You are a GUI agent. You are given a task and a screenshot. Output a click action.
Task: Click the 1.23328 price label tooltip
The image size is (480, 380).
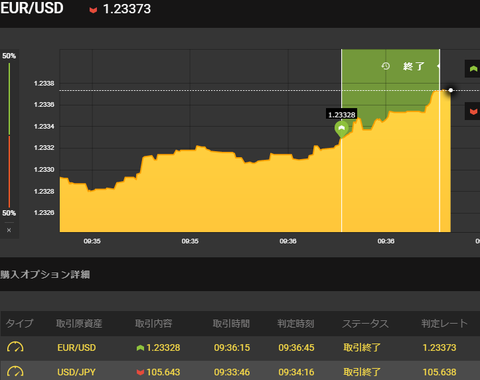342,115
